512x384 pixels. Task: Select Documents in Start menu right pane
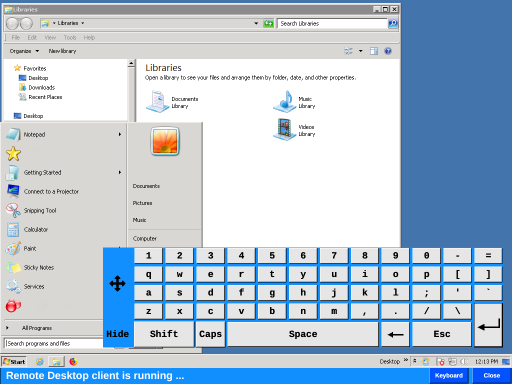[146, 186]
